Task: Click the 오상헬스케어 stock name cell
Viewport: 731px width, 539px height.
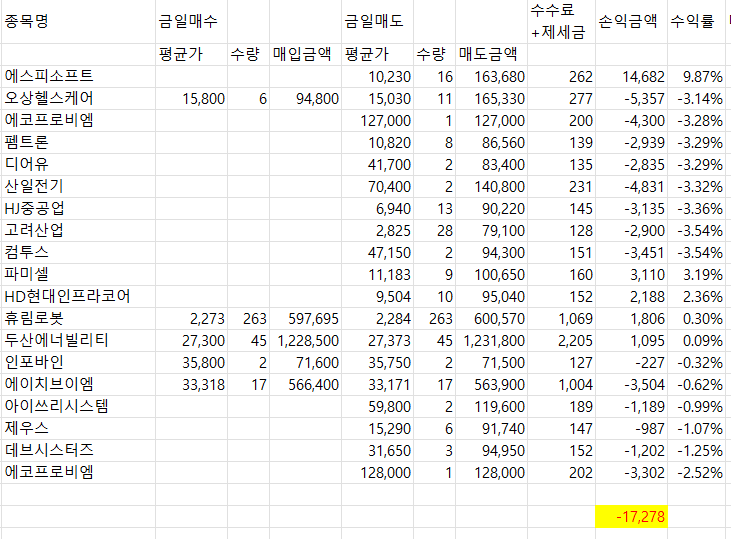Action: (x=78, y=98)
